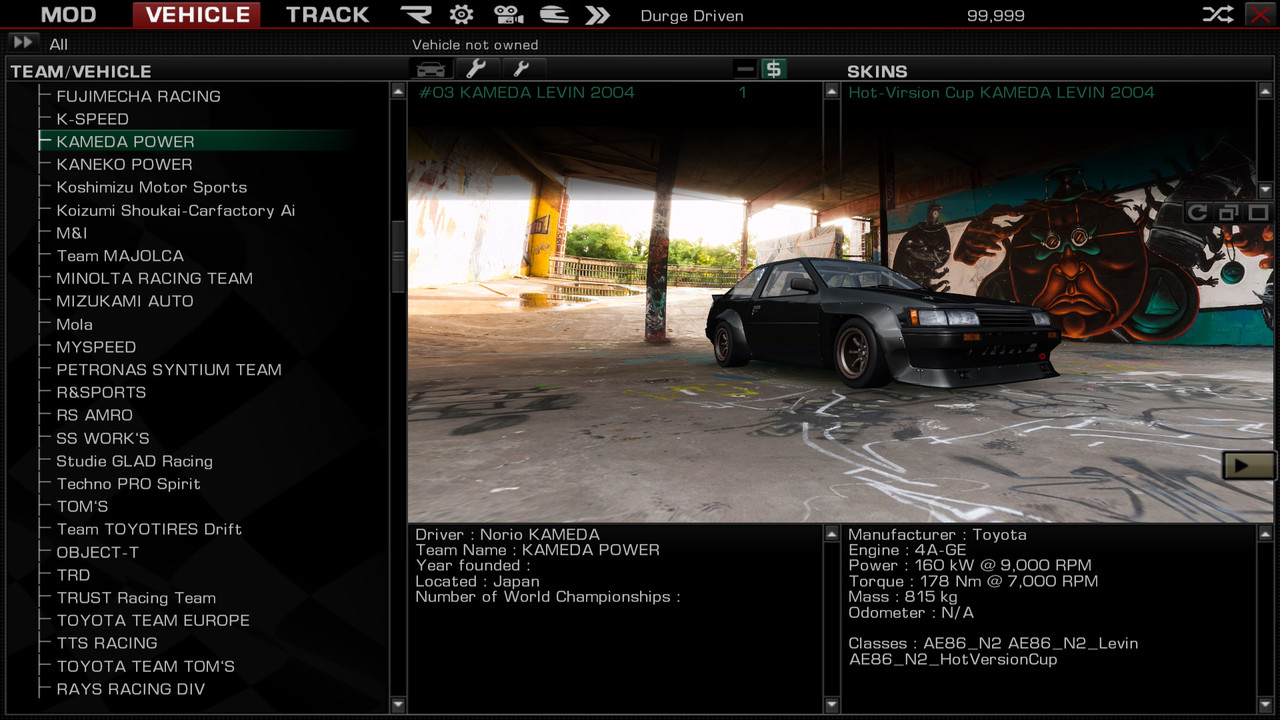
Task: Click down arrow of team list scrollbar
Action: pos(397,704)
